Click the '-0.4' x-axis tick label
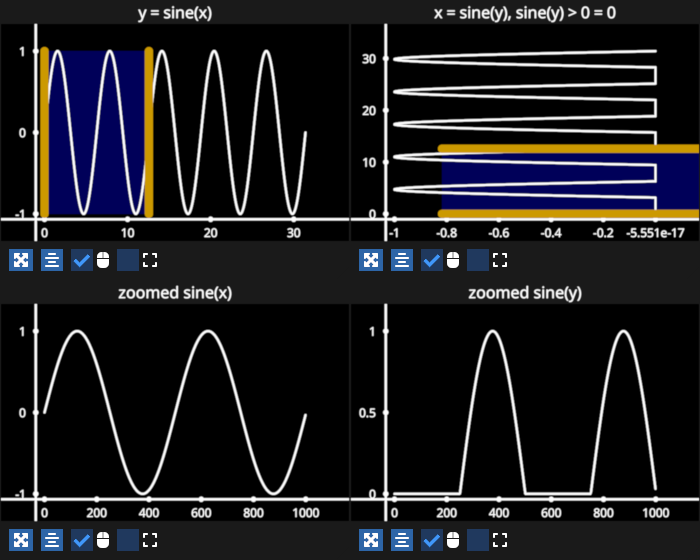 tap(551, 233)
